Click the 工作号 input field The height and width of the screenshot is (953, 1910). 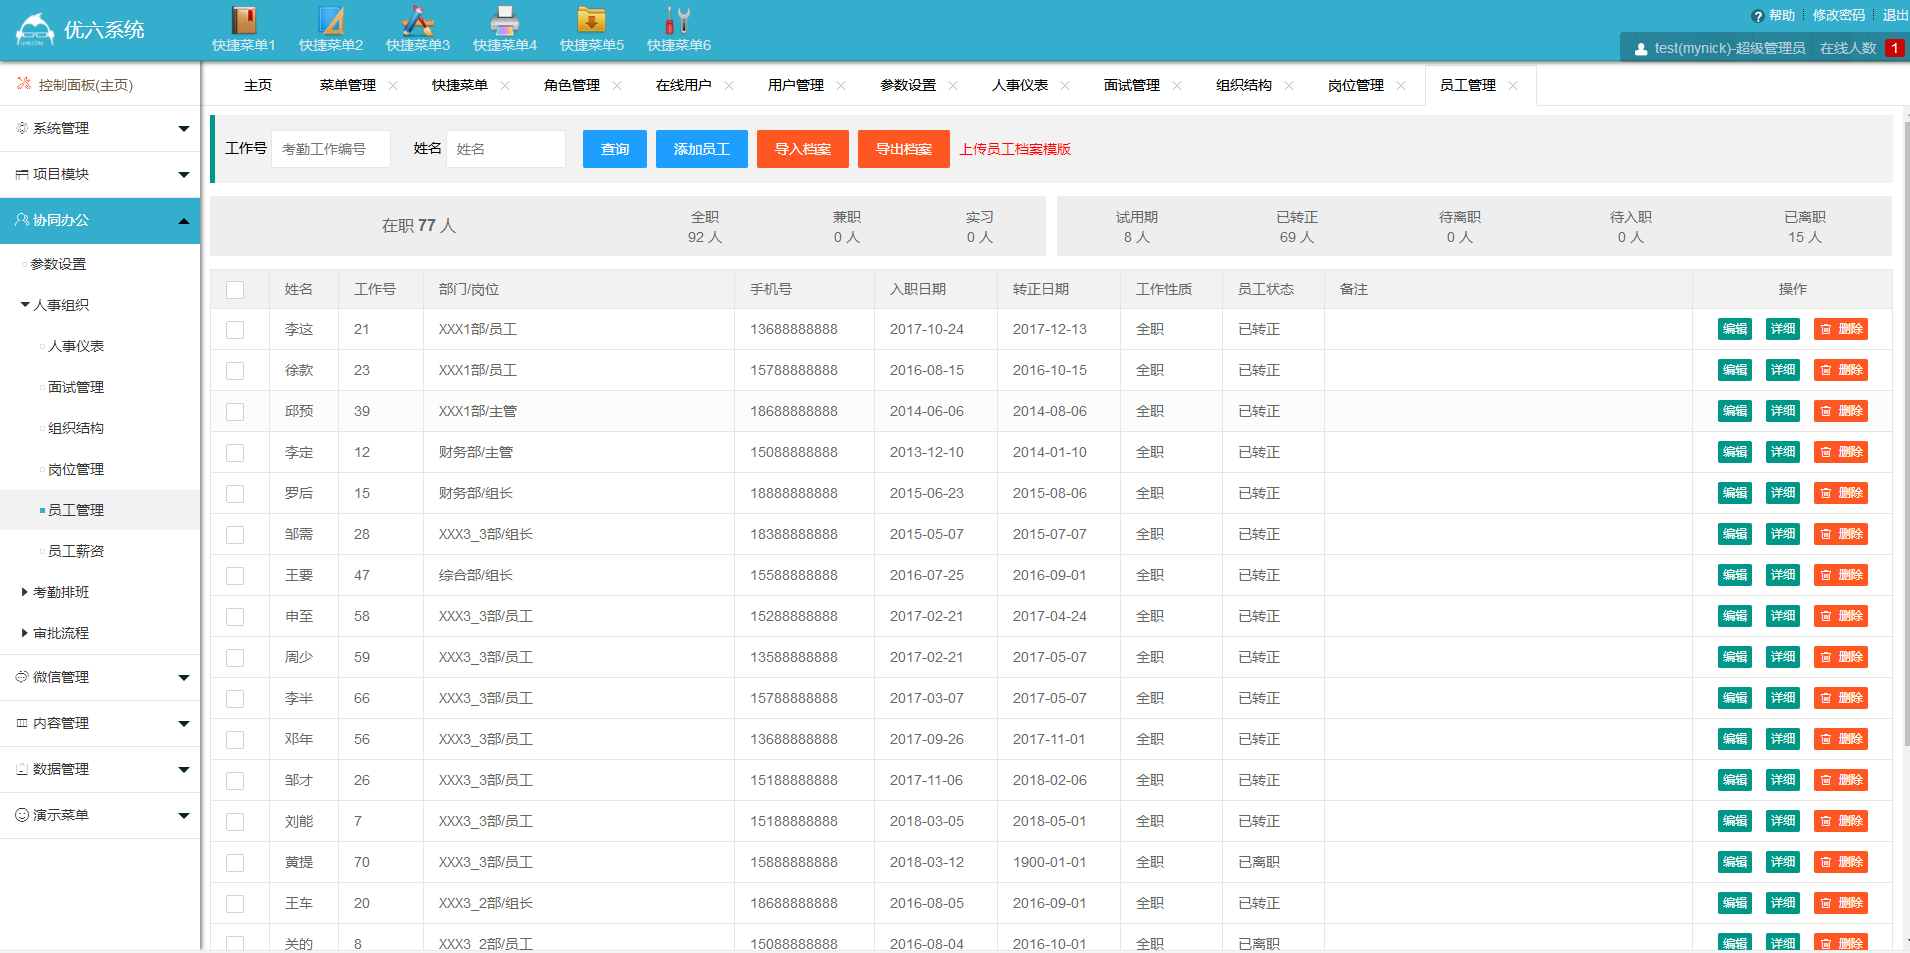click(x=331, y=149)
